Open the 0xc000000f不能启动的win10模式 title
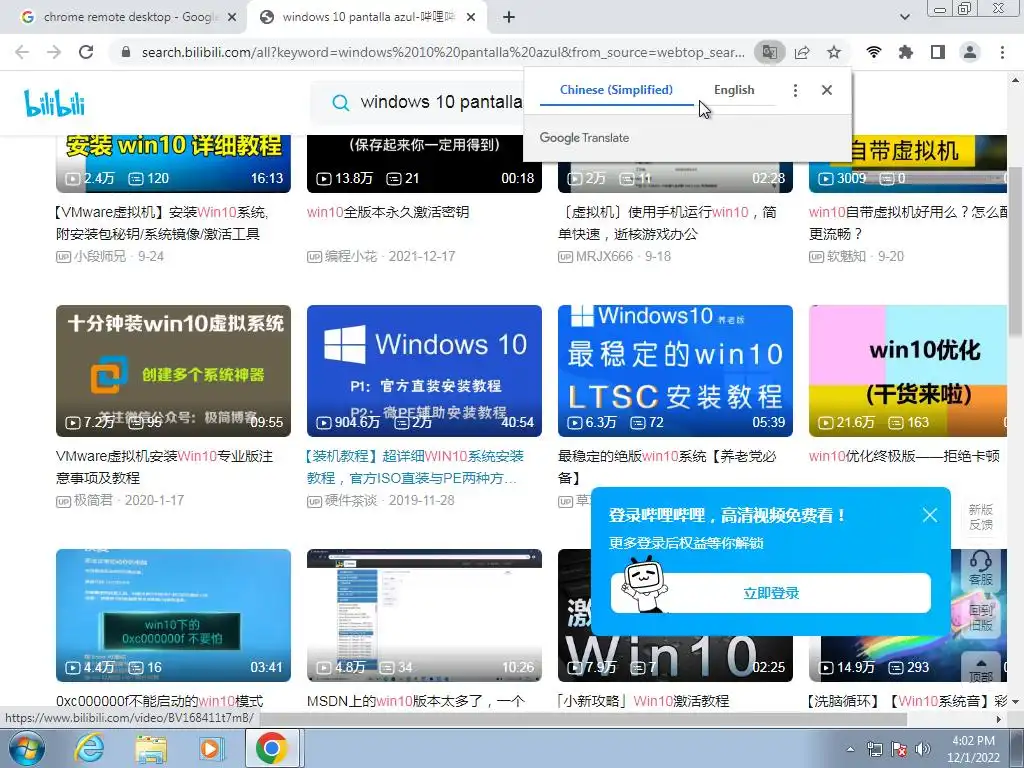 tap(159, 701)
